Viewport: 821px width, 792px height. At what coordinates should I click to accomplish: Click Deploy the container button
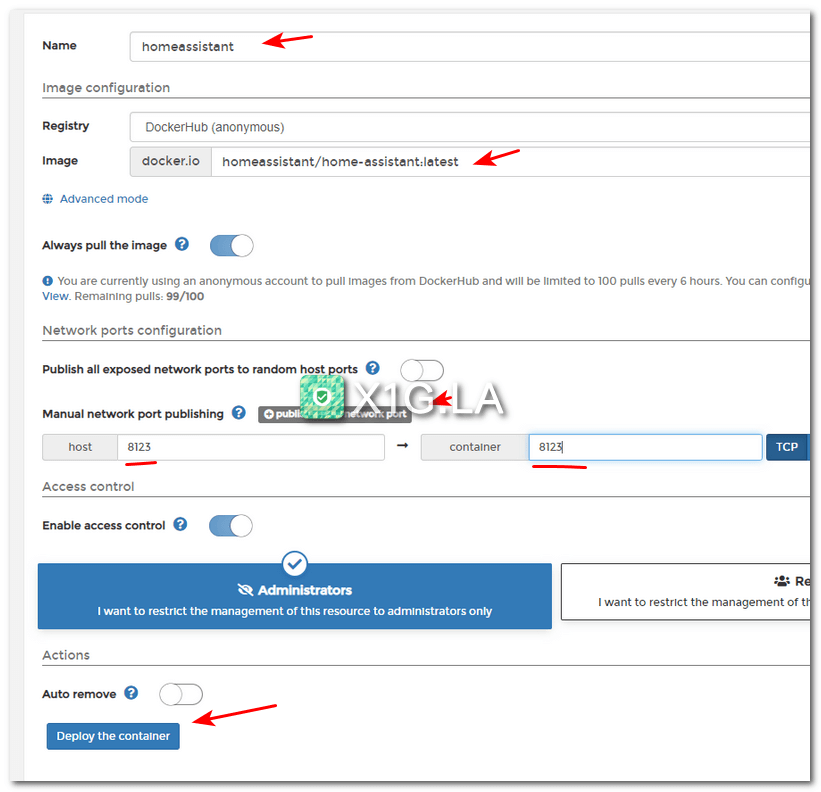(x=113, y=736)
